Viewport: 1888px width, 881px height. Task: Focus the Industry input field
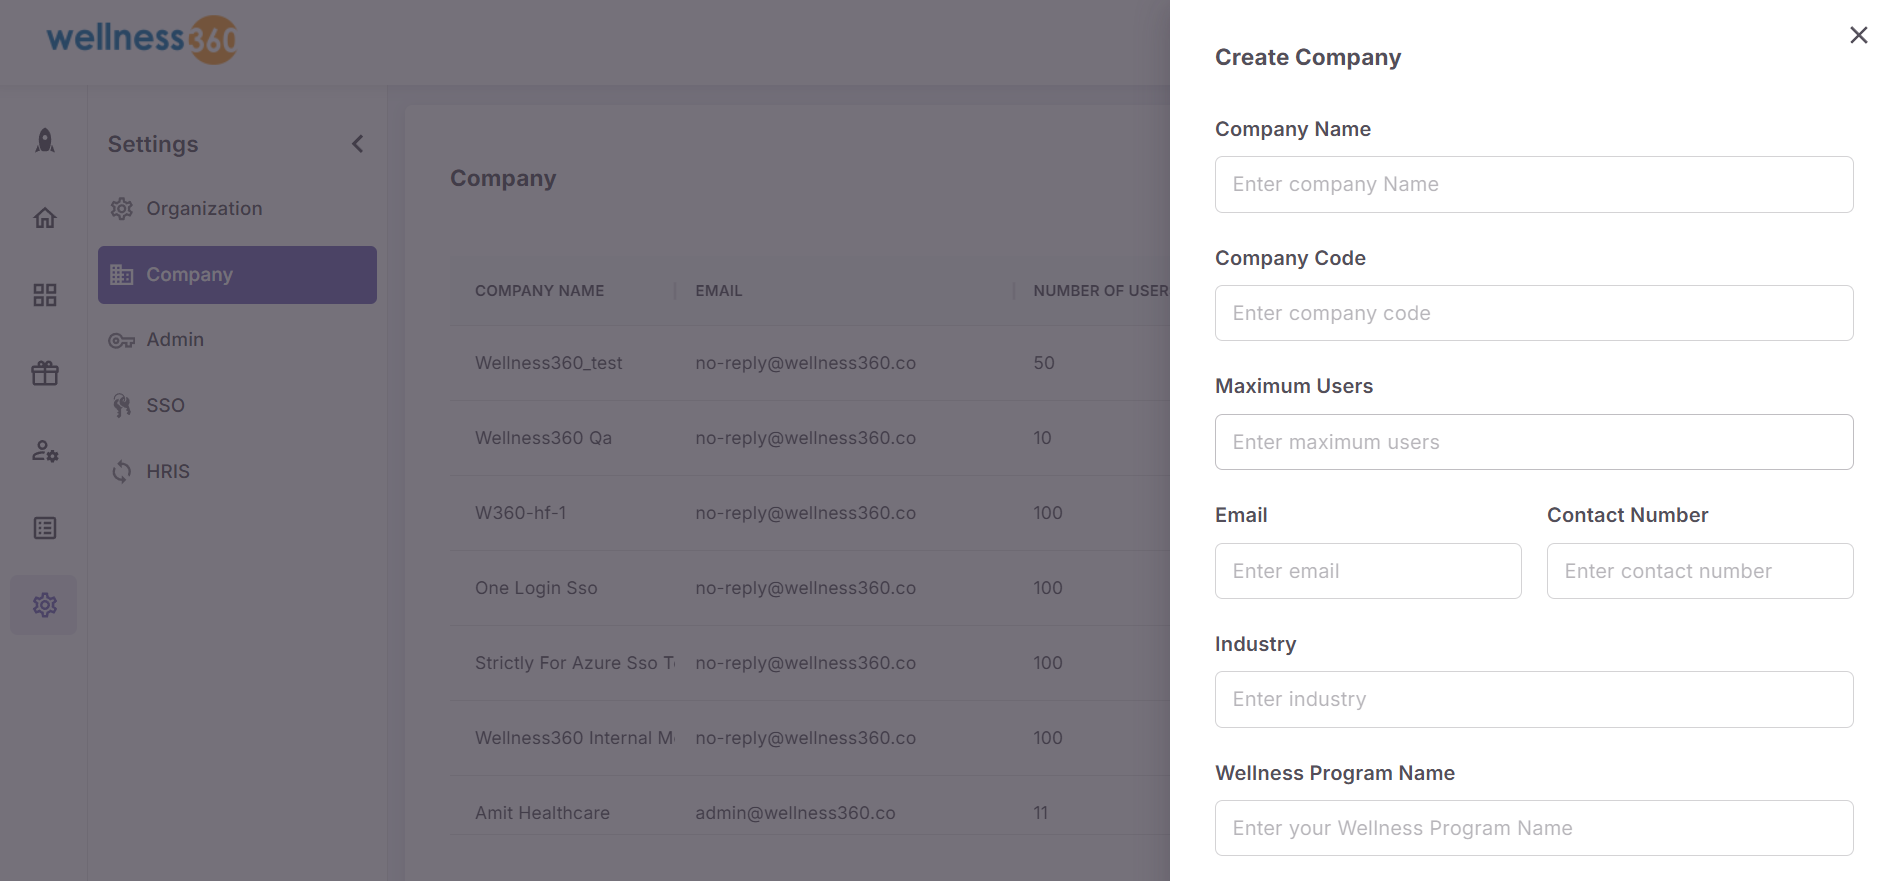(x=1534, y=699)
